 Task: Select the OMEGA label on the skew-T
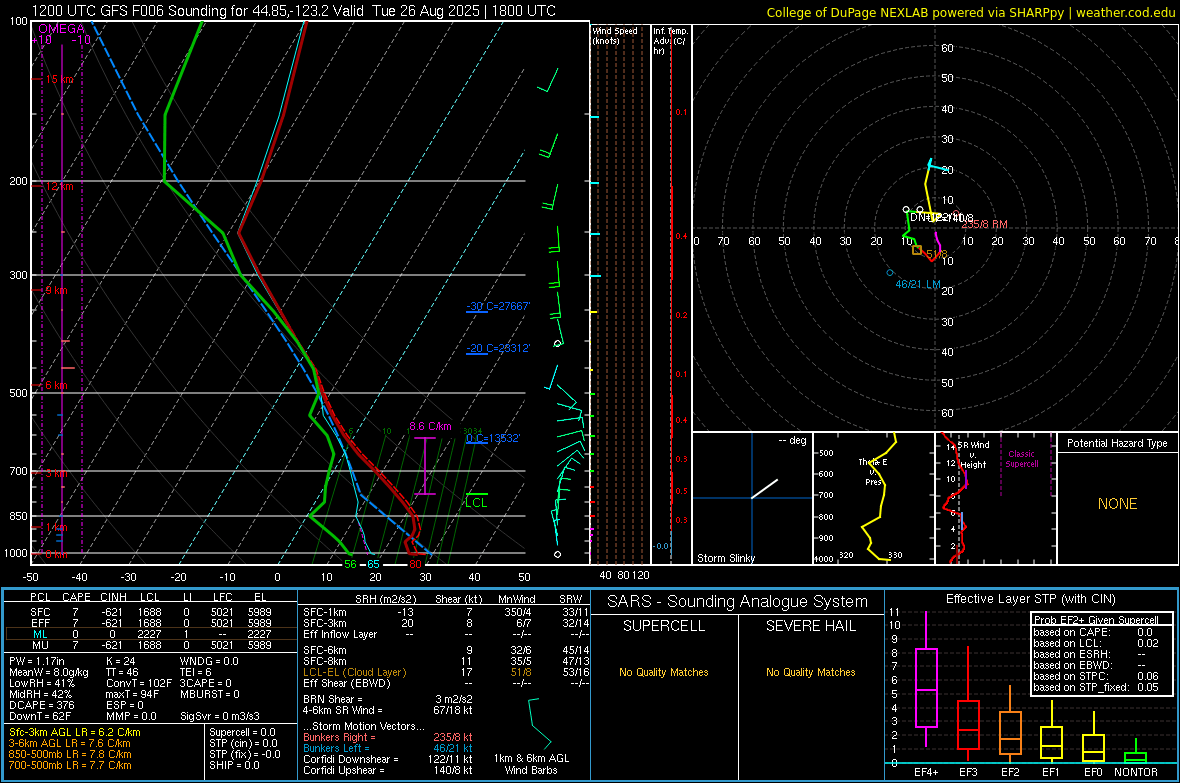62,29
